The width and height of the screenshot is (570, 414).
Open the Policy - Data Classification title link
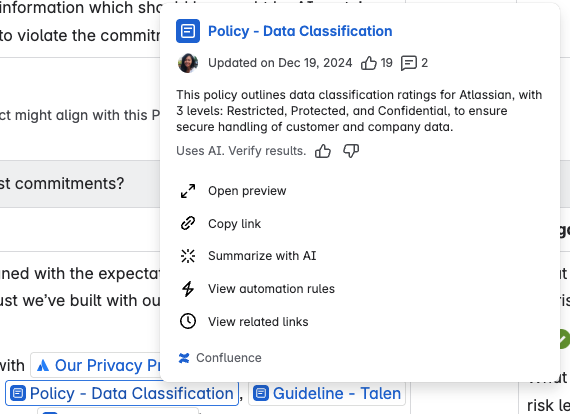(x=300, y=31)
